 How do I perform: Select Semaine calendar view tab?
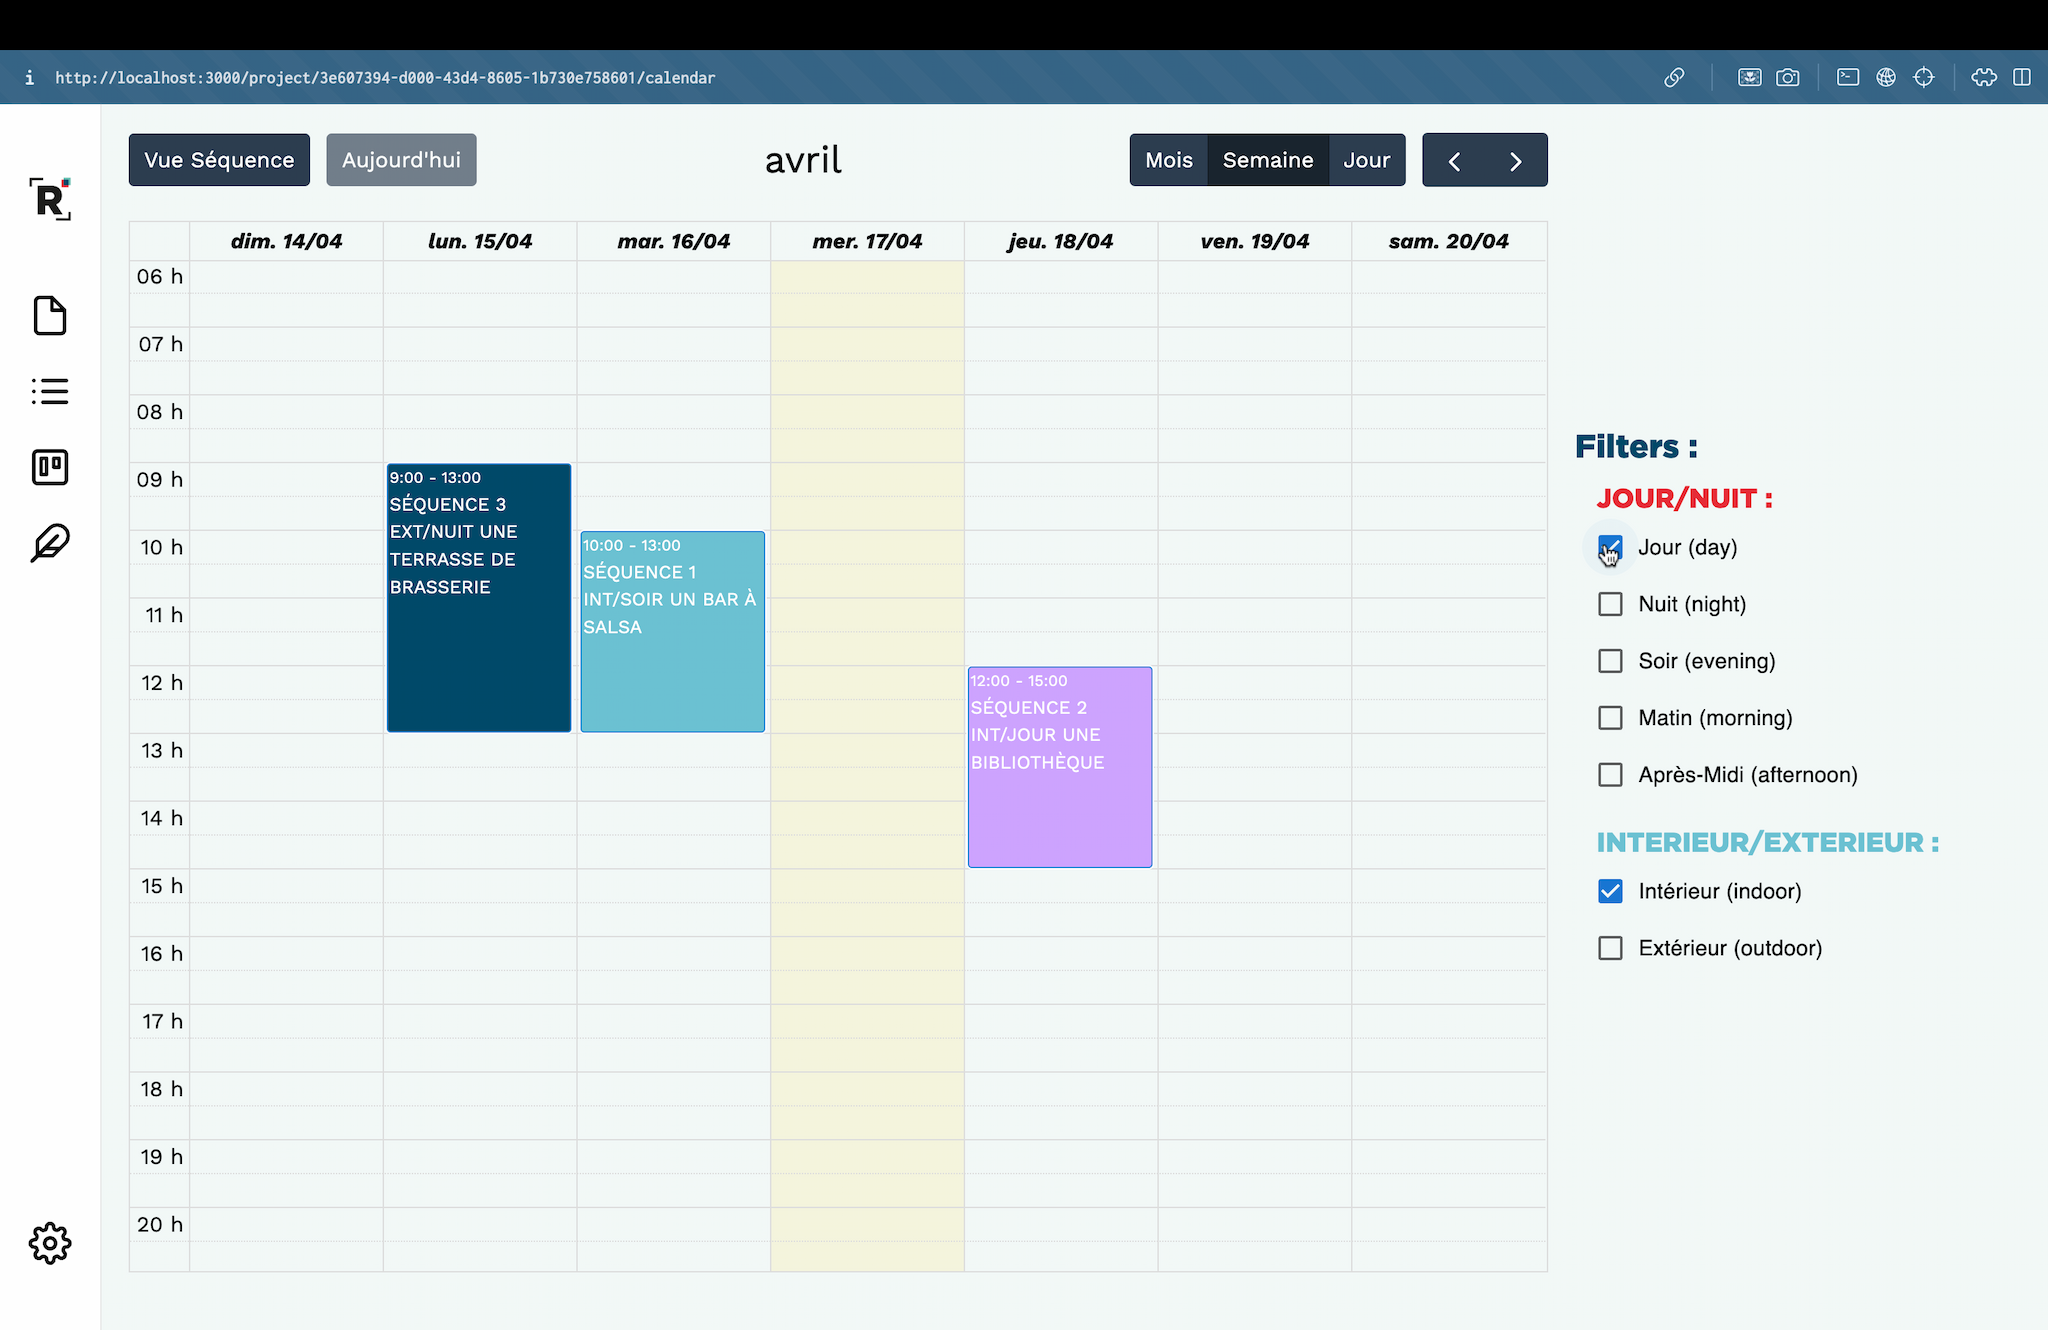coord(1267,160)
